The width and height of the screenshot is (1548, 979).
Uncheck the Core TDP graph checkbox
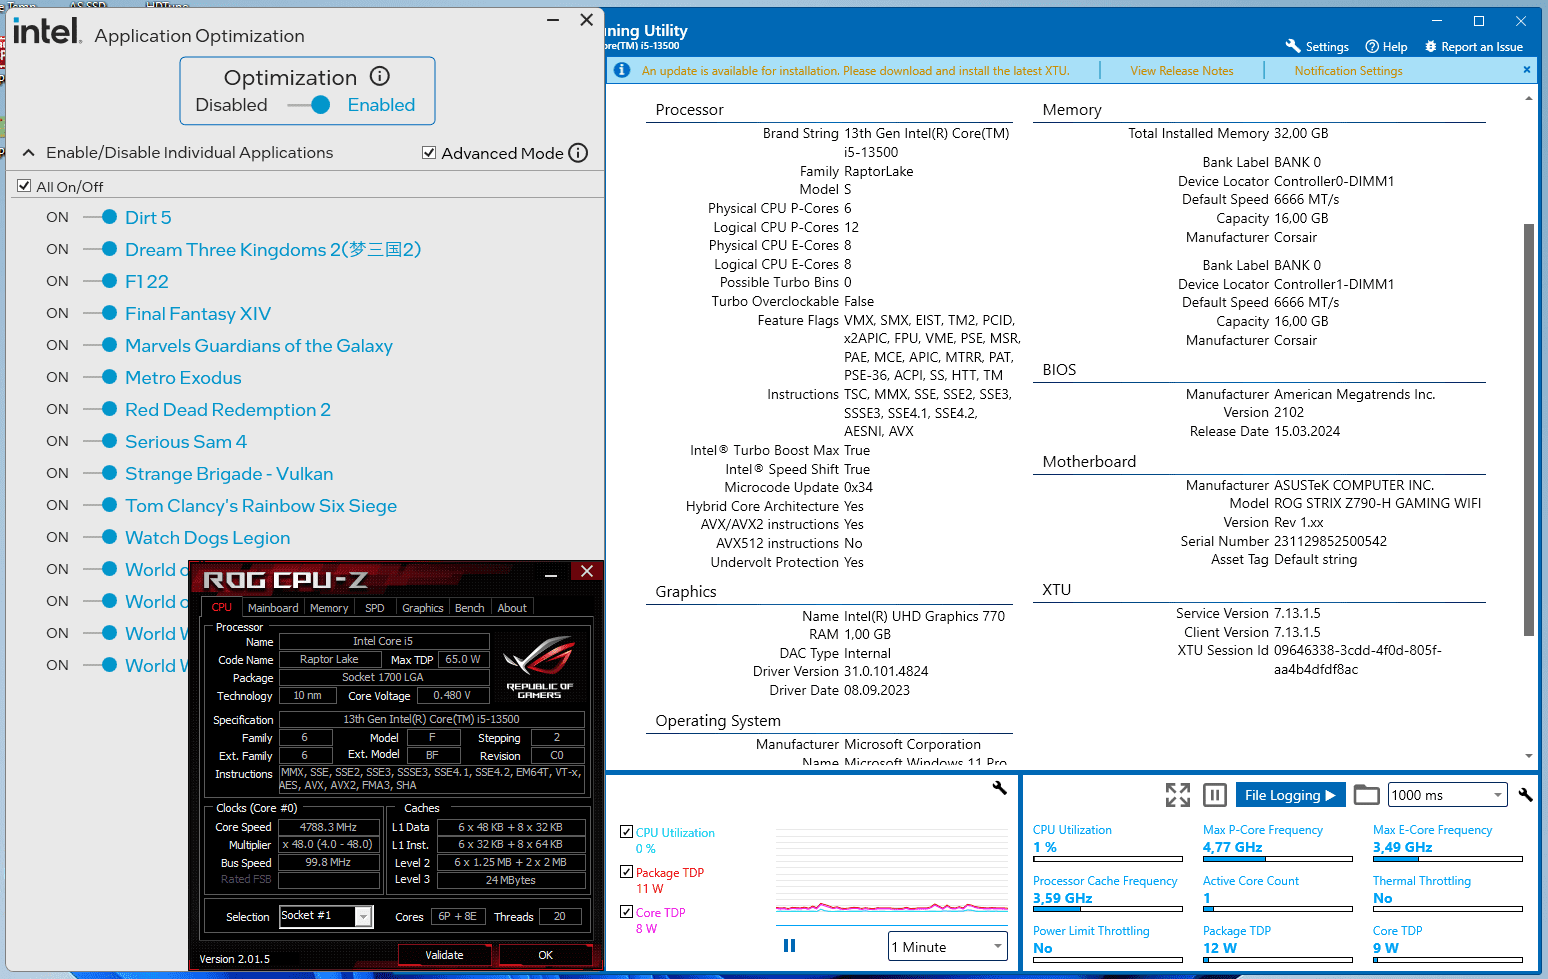pos(626,912)
